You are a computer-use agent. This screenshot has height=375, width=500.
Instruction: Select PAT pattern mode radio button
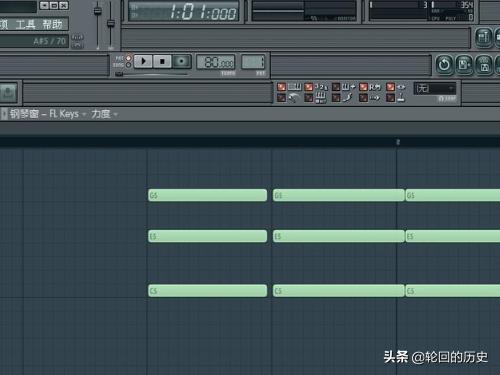point(128,58)
